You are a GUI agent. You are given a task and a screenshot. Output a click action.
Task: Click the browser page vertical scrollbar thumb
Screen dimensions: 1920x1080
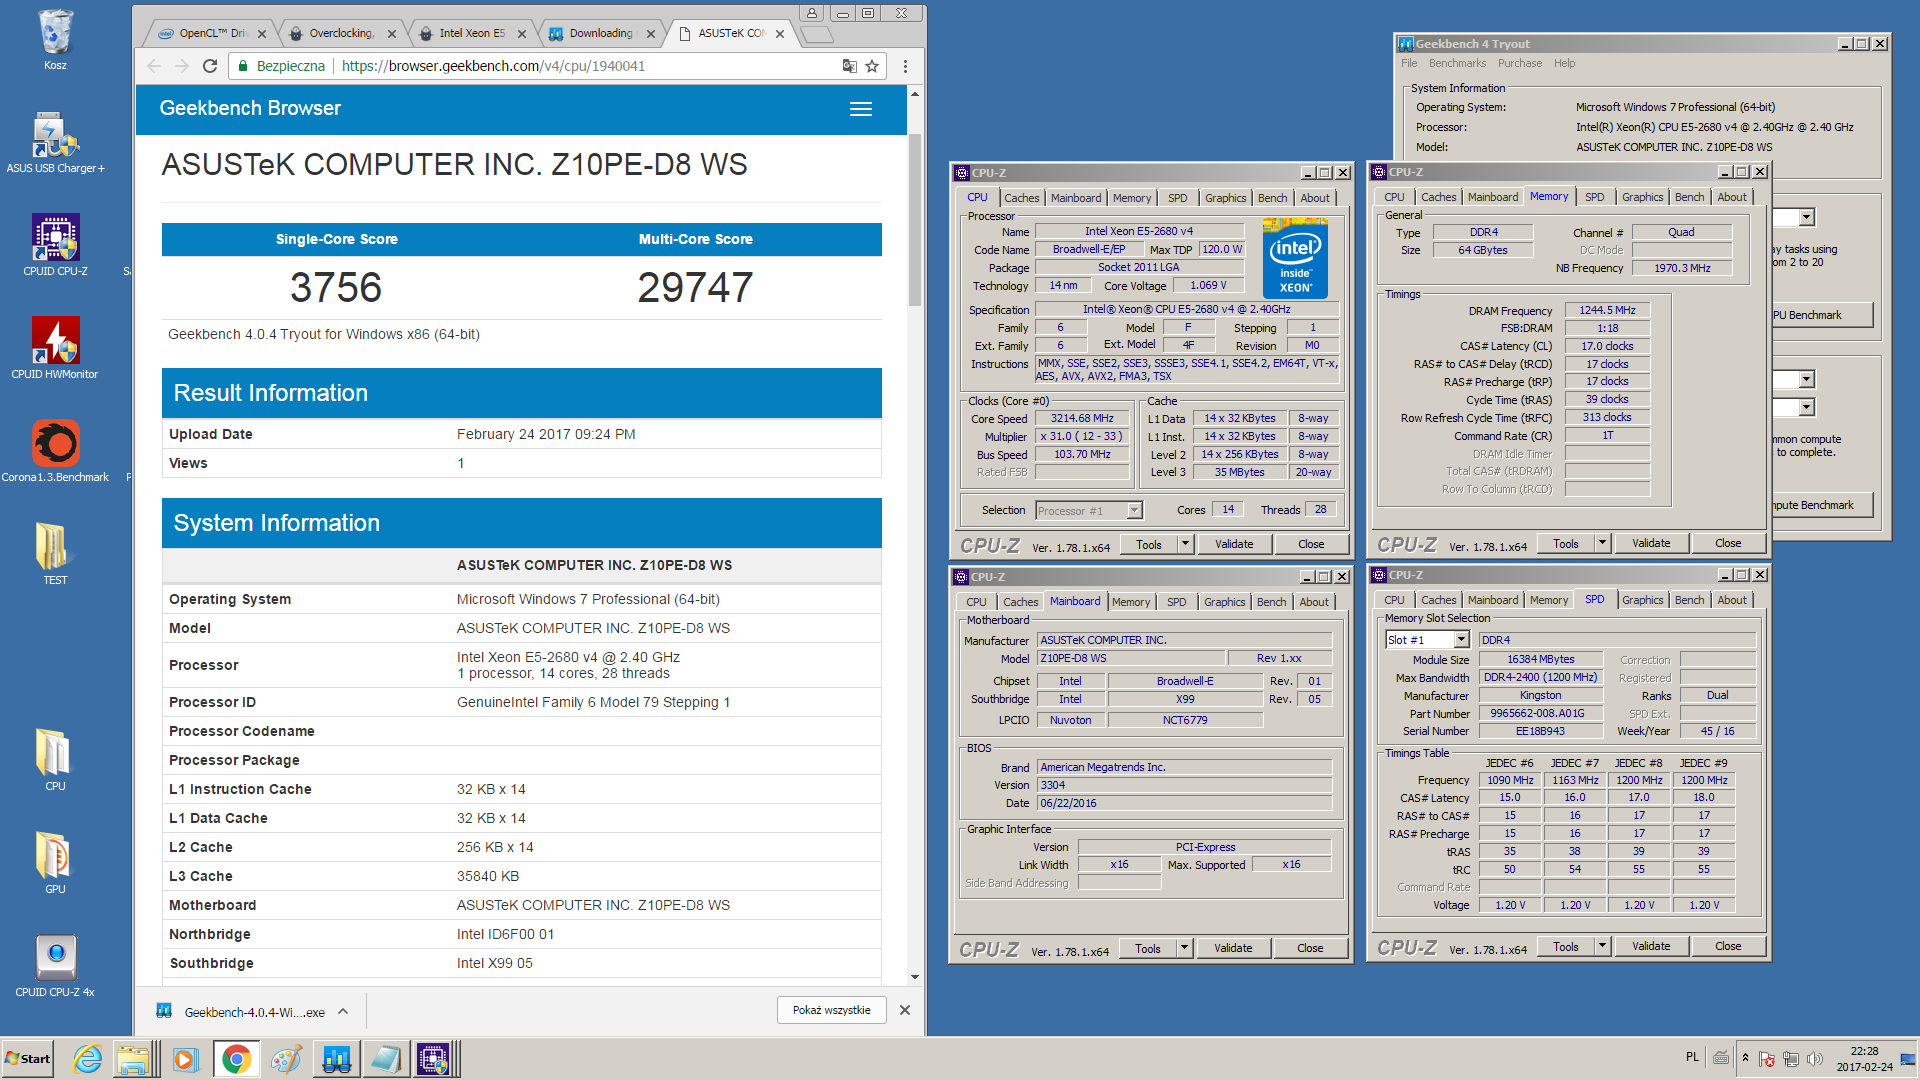[914, 220]
